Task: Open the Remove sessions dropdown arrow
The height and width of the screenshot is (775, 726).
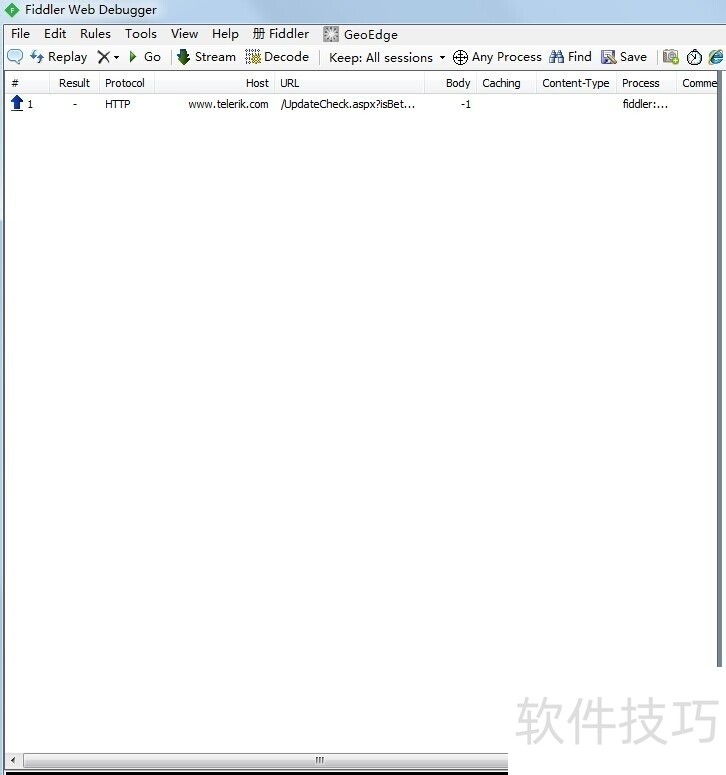Action: pyautogui.click(x=117, y=57)
